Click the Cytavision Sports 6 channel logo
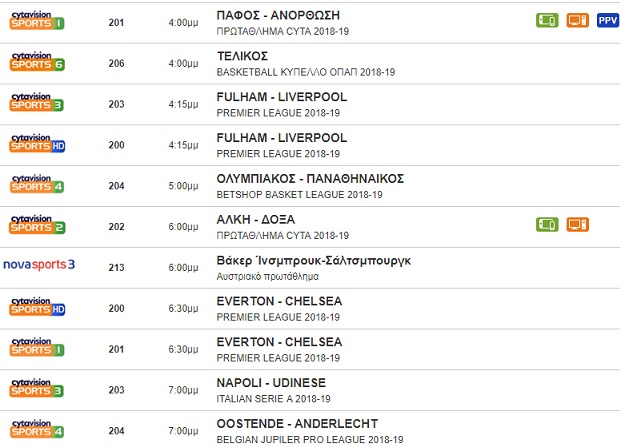 [x=37, y=62]
